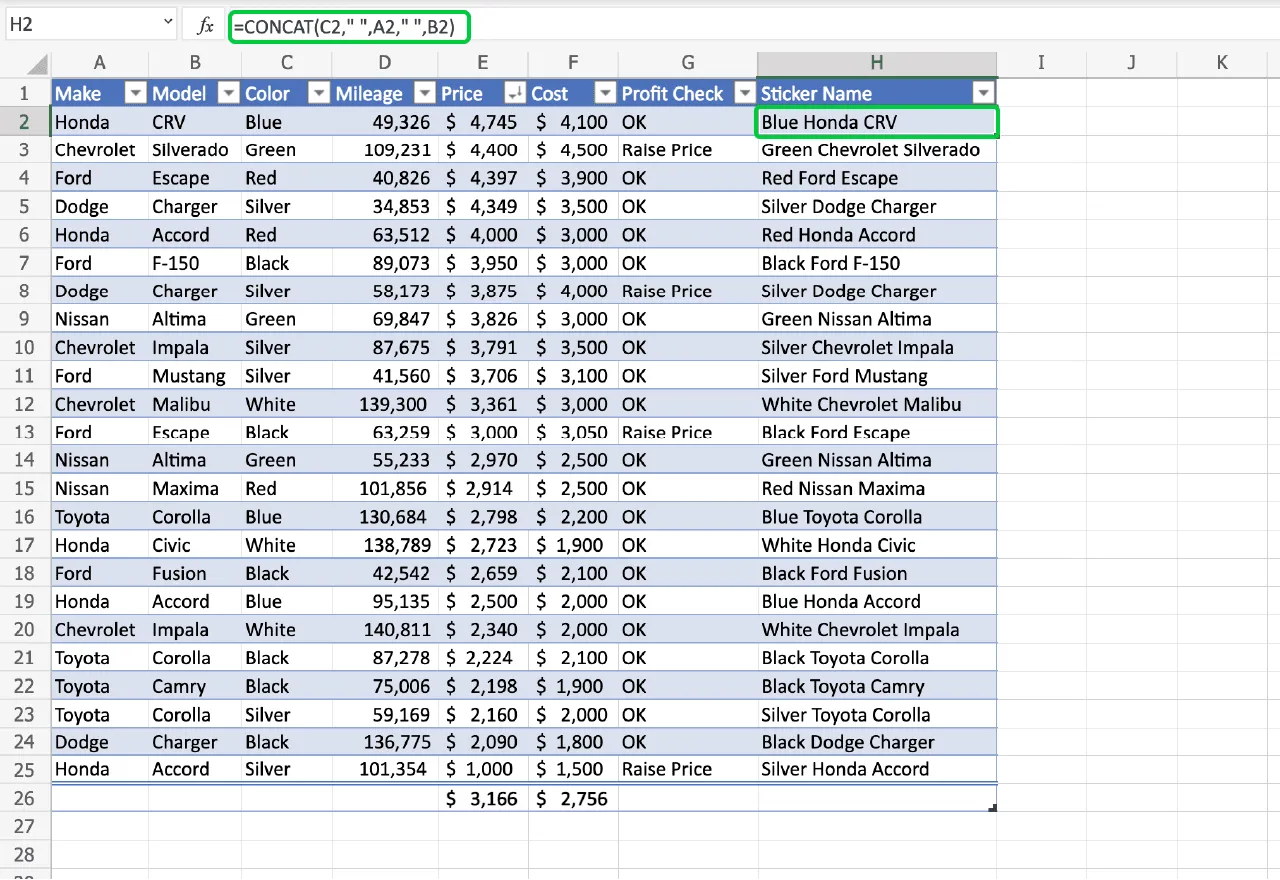Select total cost cell "$ 2,756"
The image size is (1280, 880).
click(x=573, y=798)
